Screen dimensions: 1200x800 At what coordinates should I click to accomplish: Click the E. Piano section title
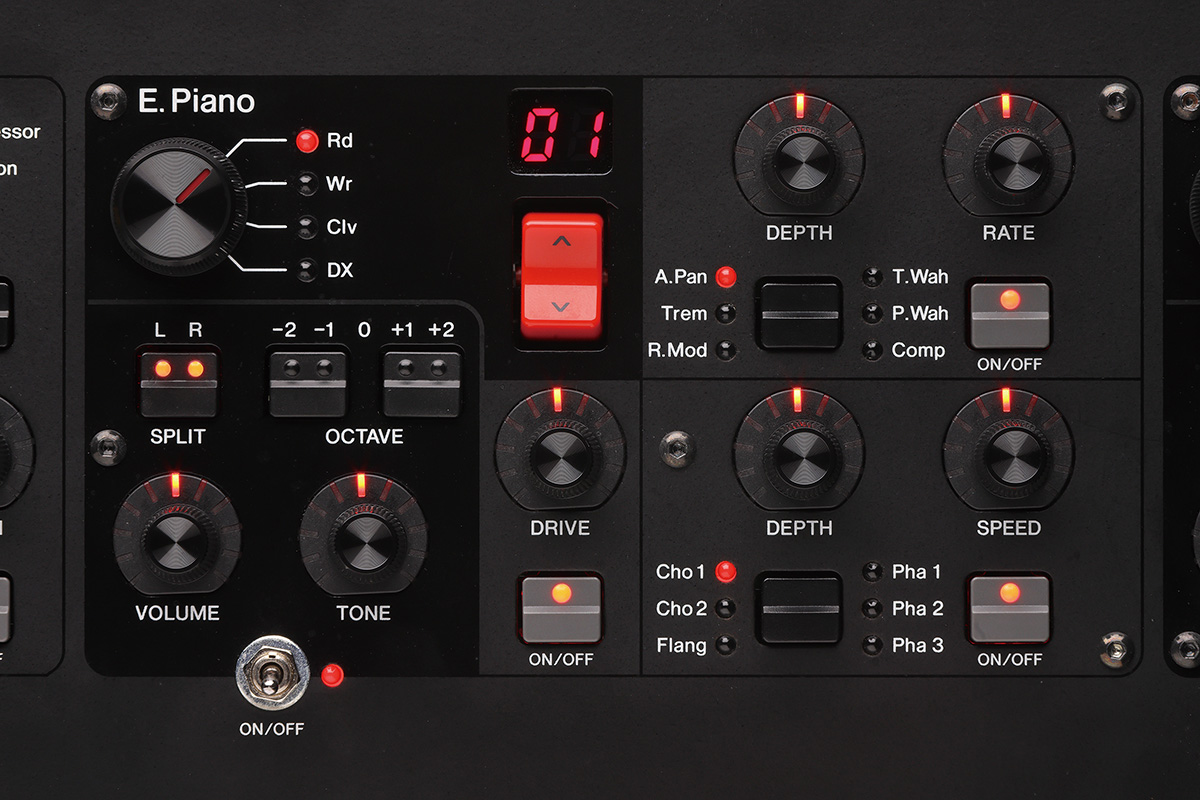(196, 102)
